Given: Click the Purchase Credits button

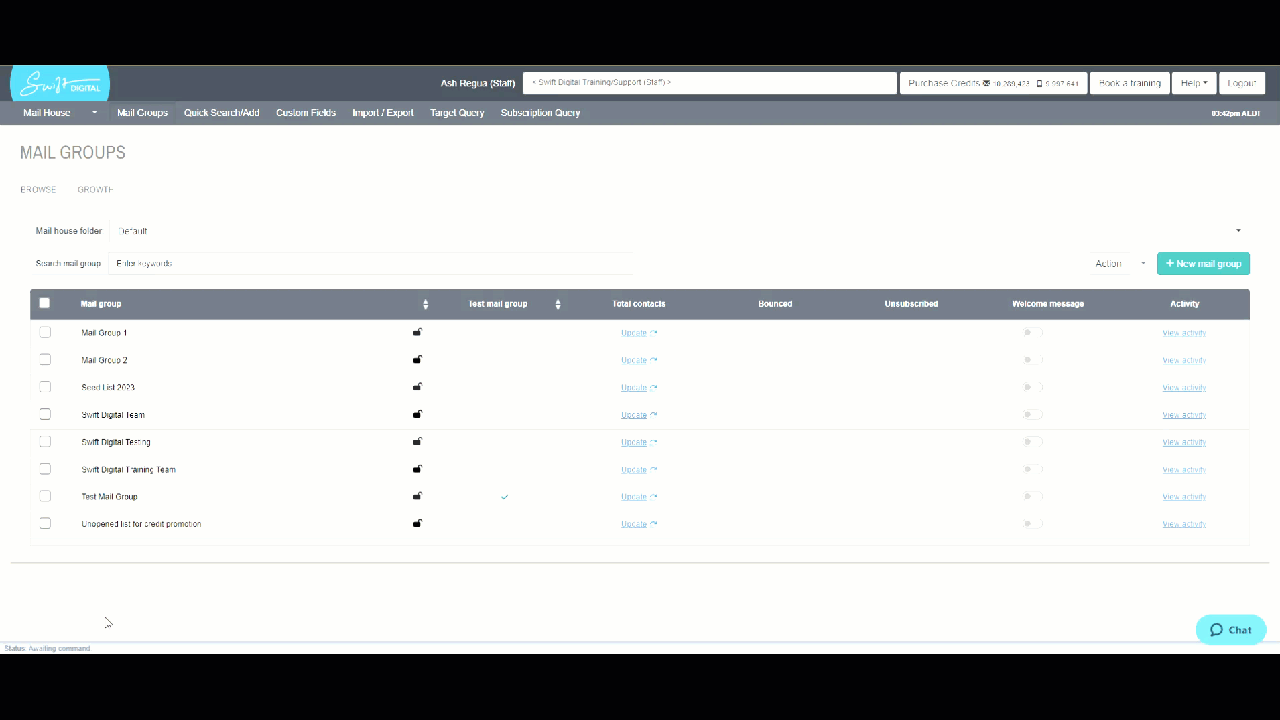Looking at the screenshot, I should [993, 83].
